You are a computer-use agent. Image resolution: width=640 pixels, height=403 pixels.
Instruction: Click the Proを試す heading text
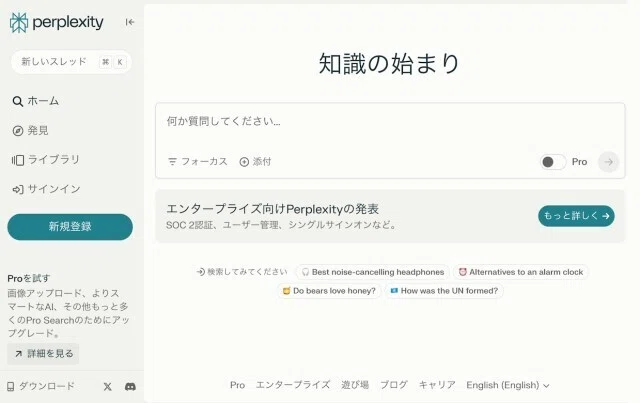(x=29, y=278)
